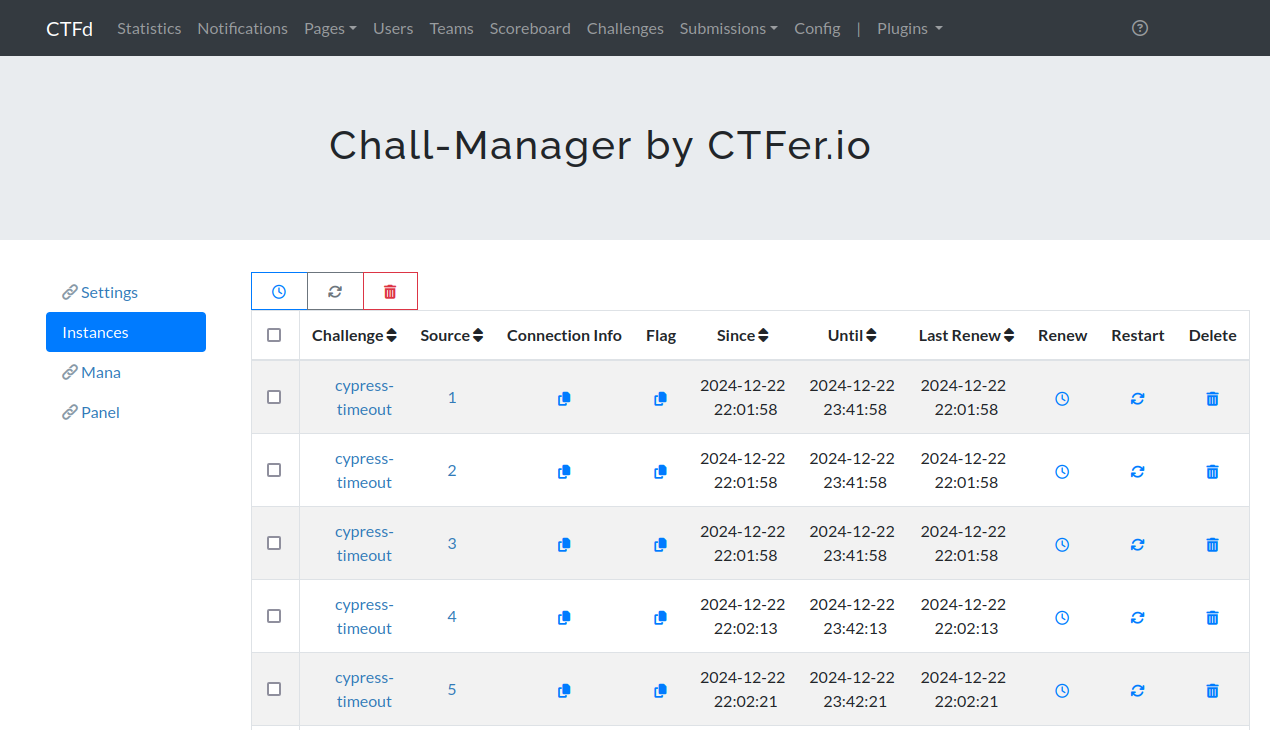Image resolution: width=1270 pixels, height=730 pixels.
Task: Copy connection info for source 5
Action: point(564,690)
